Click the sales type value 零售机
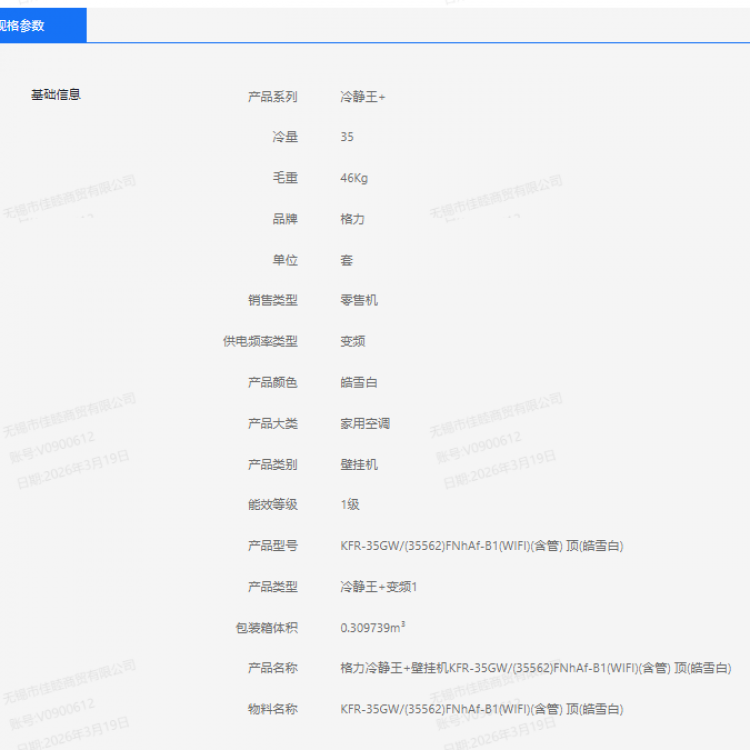The image size is (750, 750). click(x=359, y=300)
